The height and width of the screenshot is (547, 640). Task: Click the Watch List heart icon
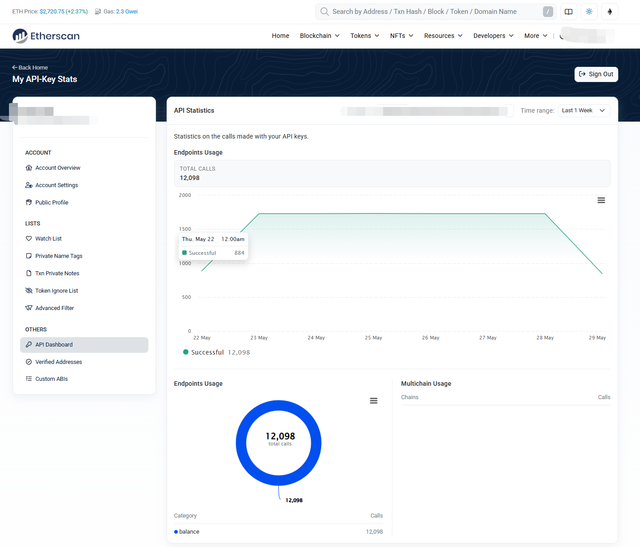29,238
